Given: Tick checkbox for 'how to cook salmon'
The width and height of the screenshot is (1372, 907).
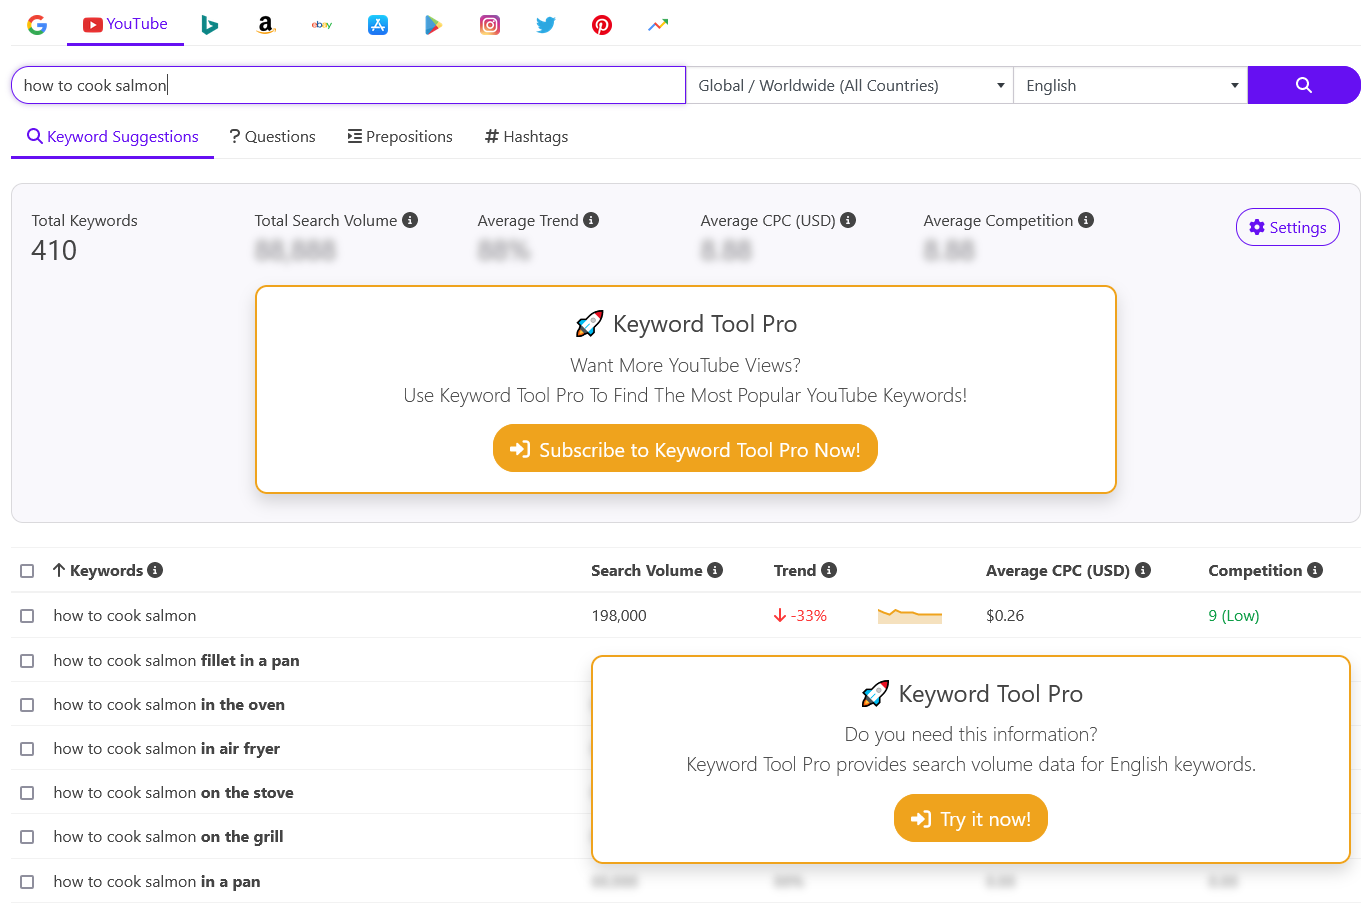Looking at the screenshot, I should [x=27, y=616].
